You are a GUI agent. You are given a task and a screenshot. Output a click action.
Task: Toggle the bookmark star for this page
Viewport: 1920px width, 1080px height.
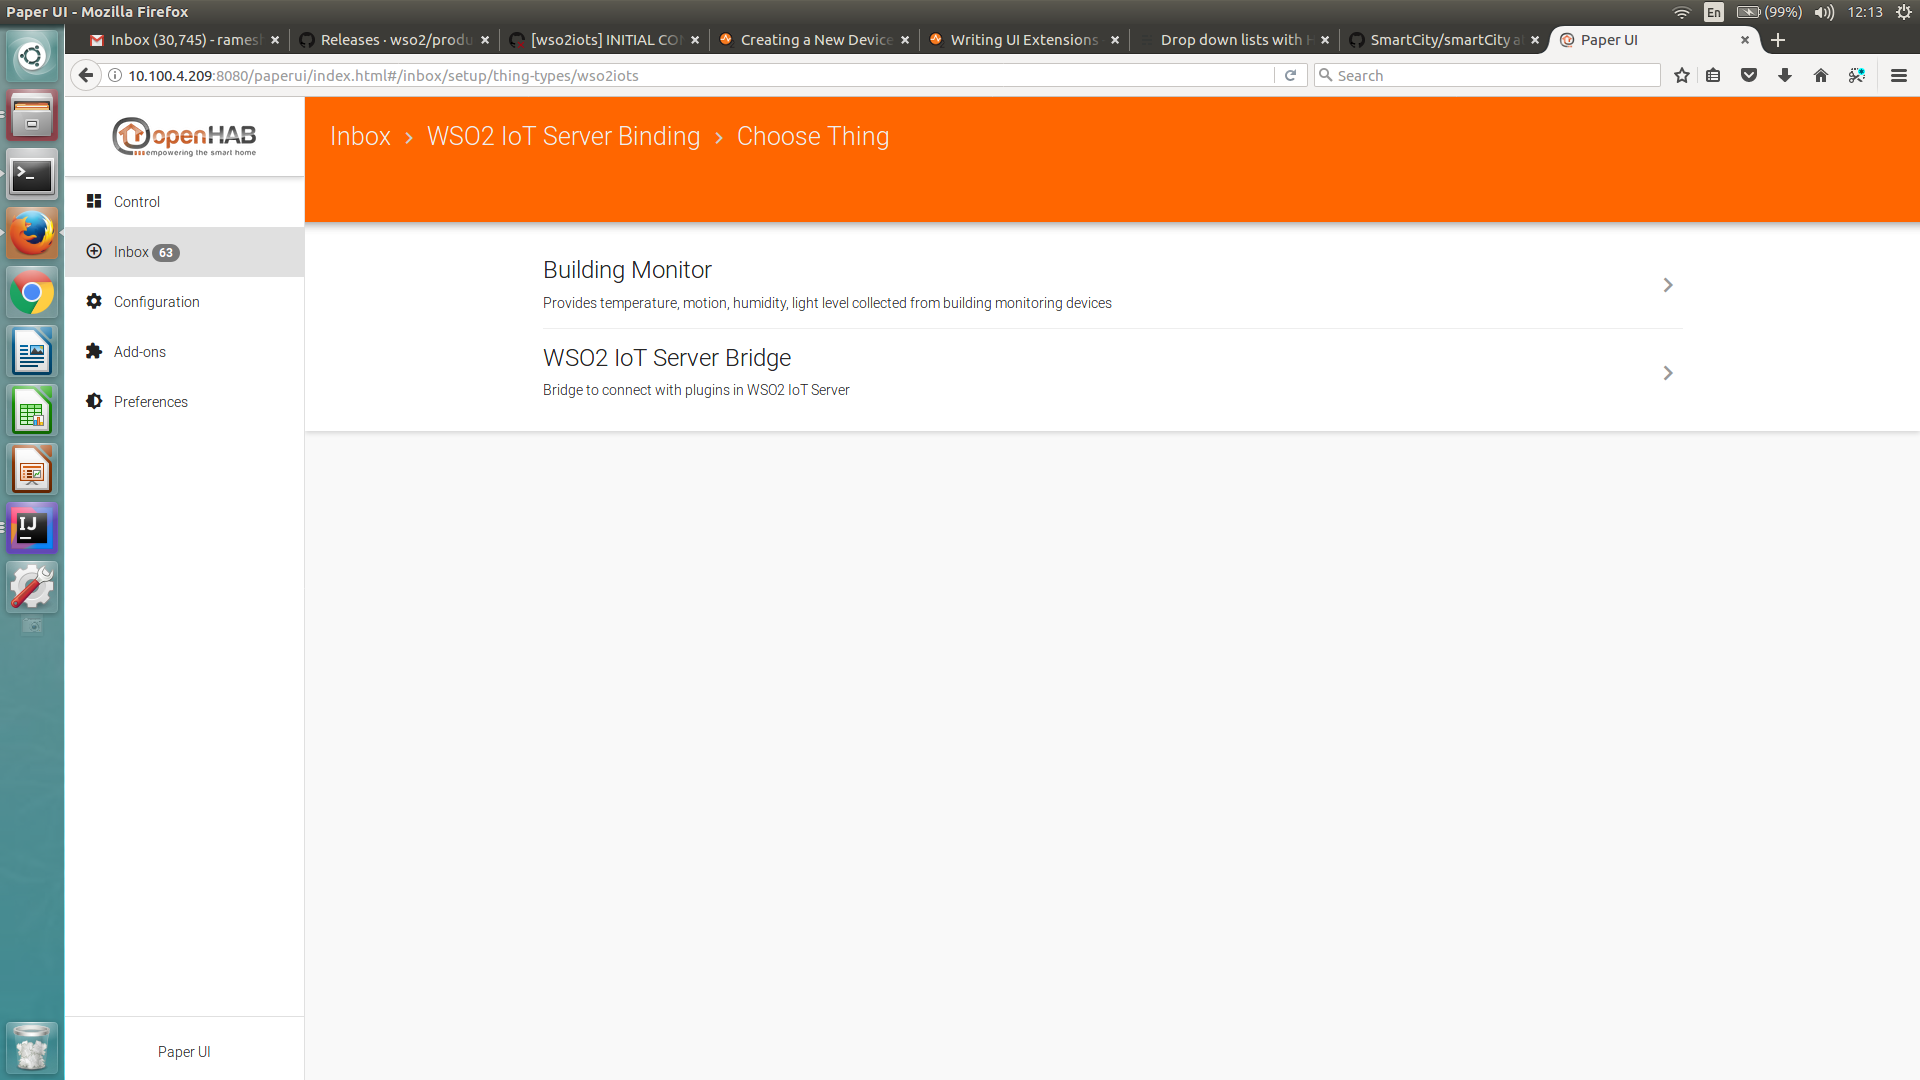click(1680, 75)
